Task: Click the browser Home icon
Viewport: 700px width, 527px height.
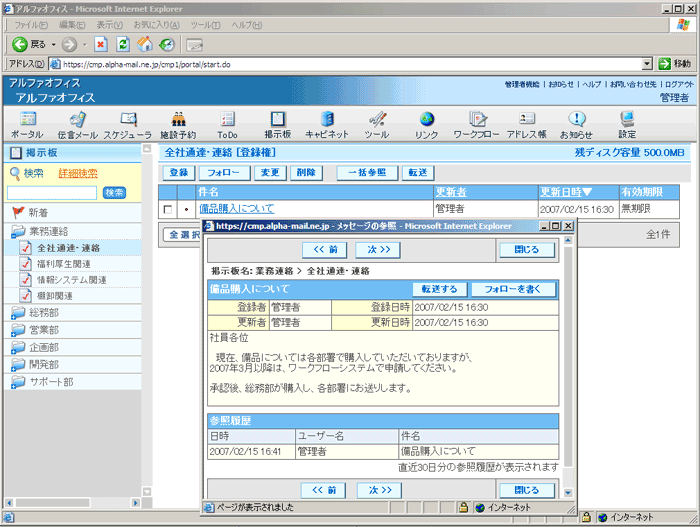Action: (x=145, y=44)
